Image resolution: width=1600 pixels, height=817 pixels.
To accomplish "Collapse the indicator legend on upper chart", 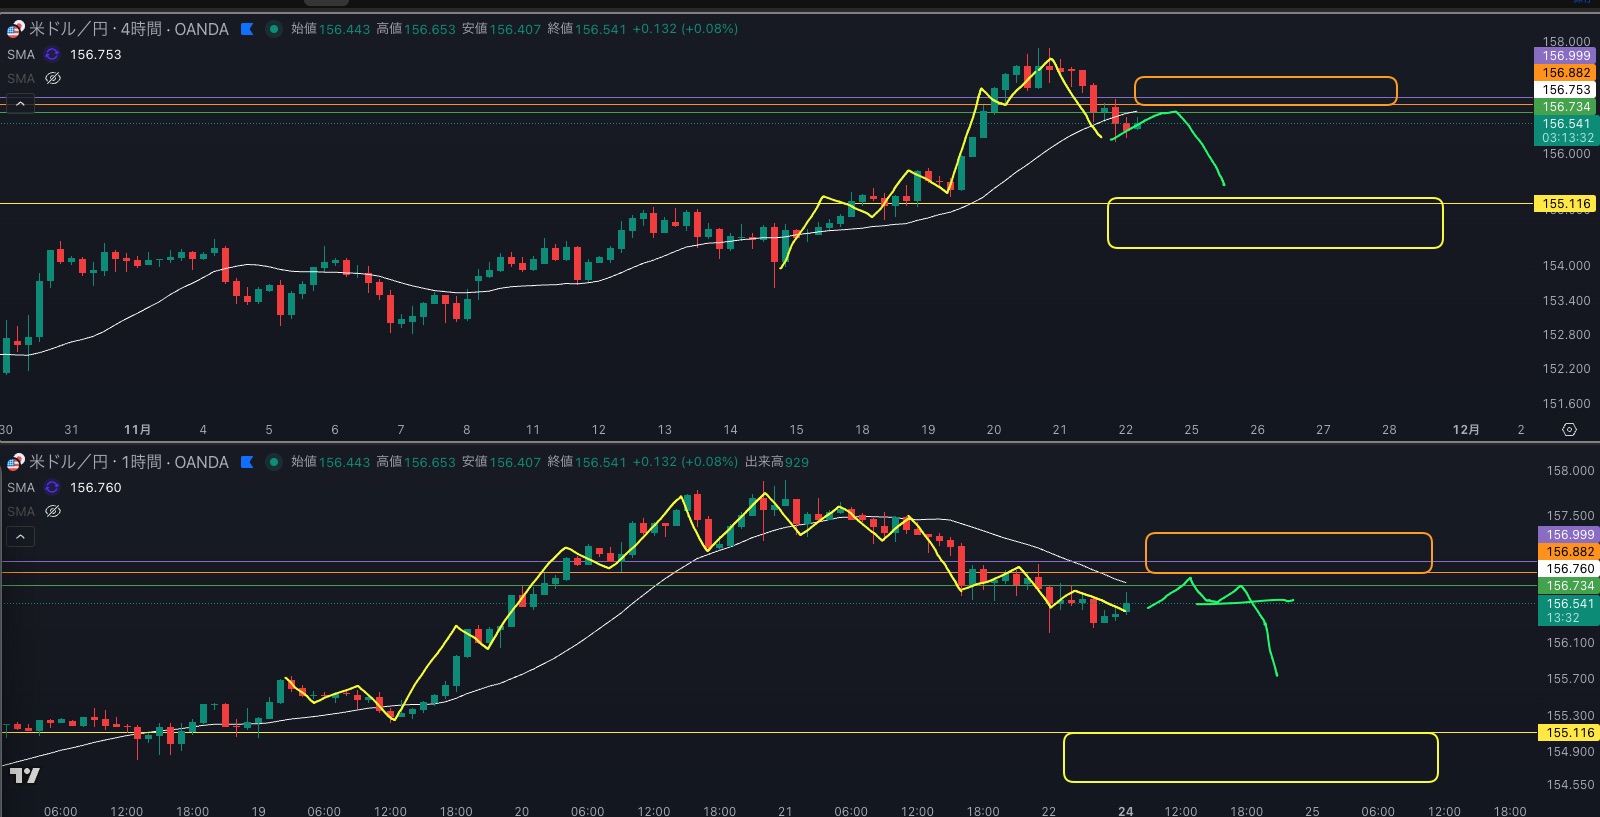I will pos(20,104).
